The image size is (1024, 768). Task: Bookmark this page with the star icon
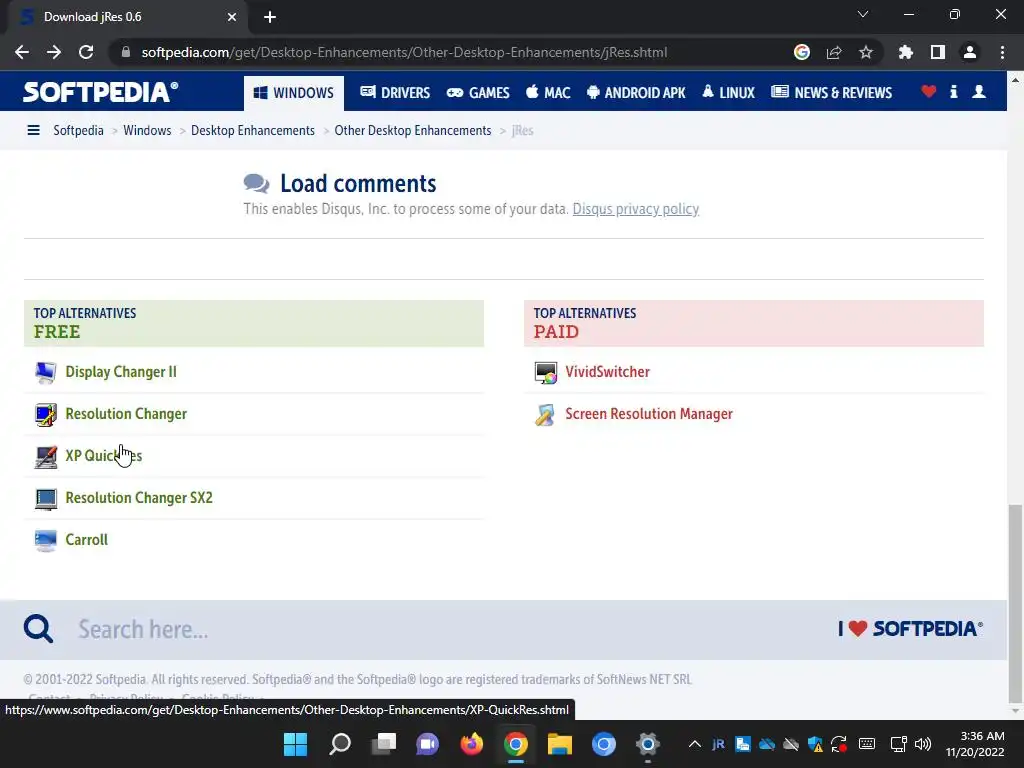[865, 52]
